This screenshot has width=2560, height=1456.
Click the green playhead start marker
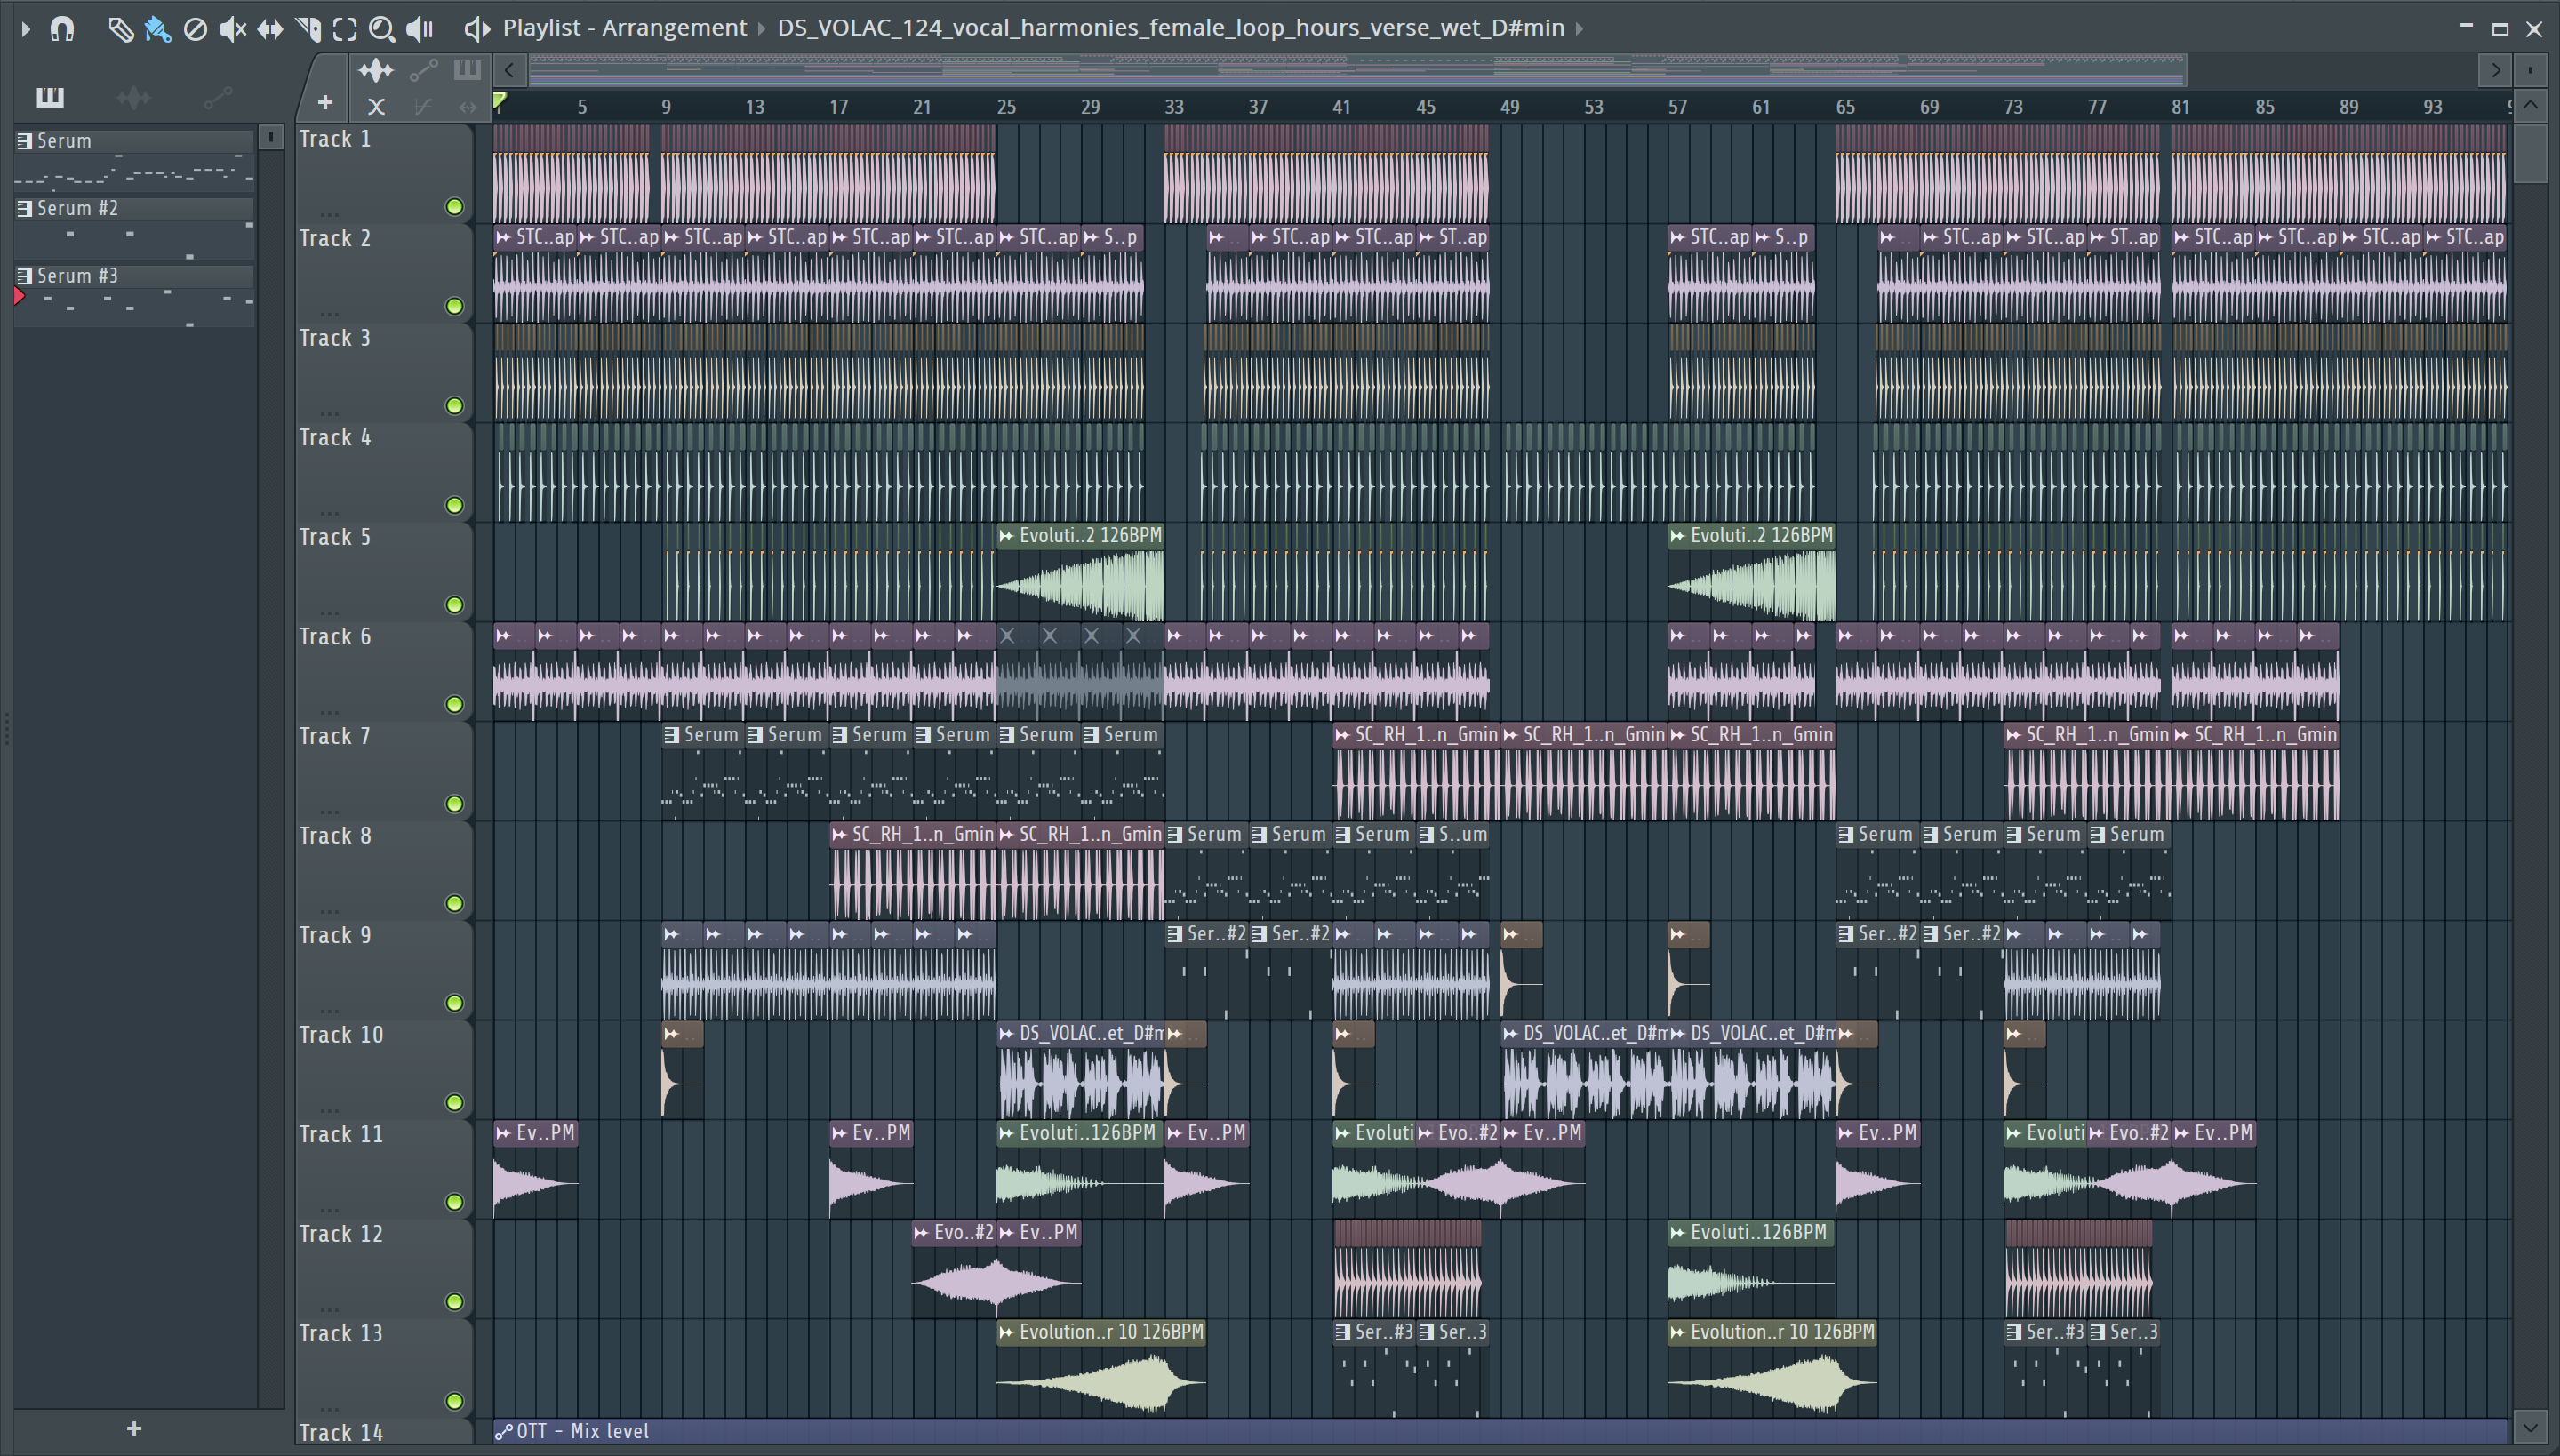(500, 101)
